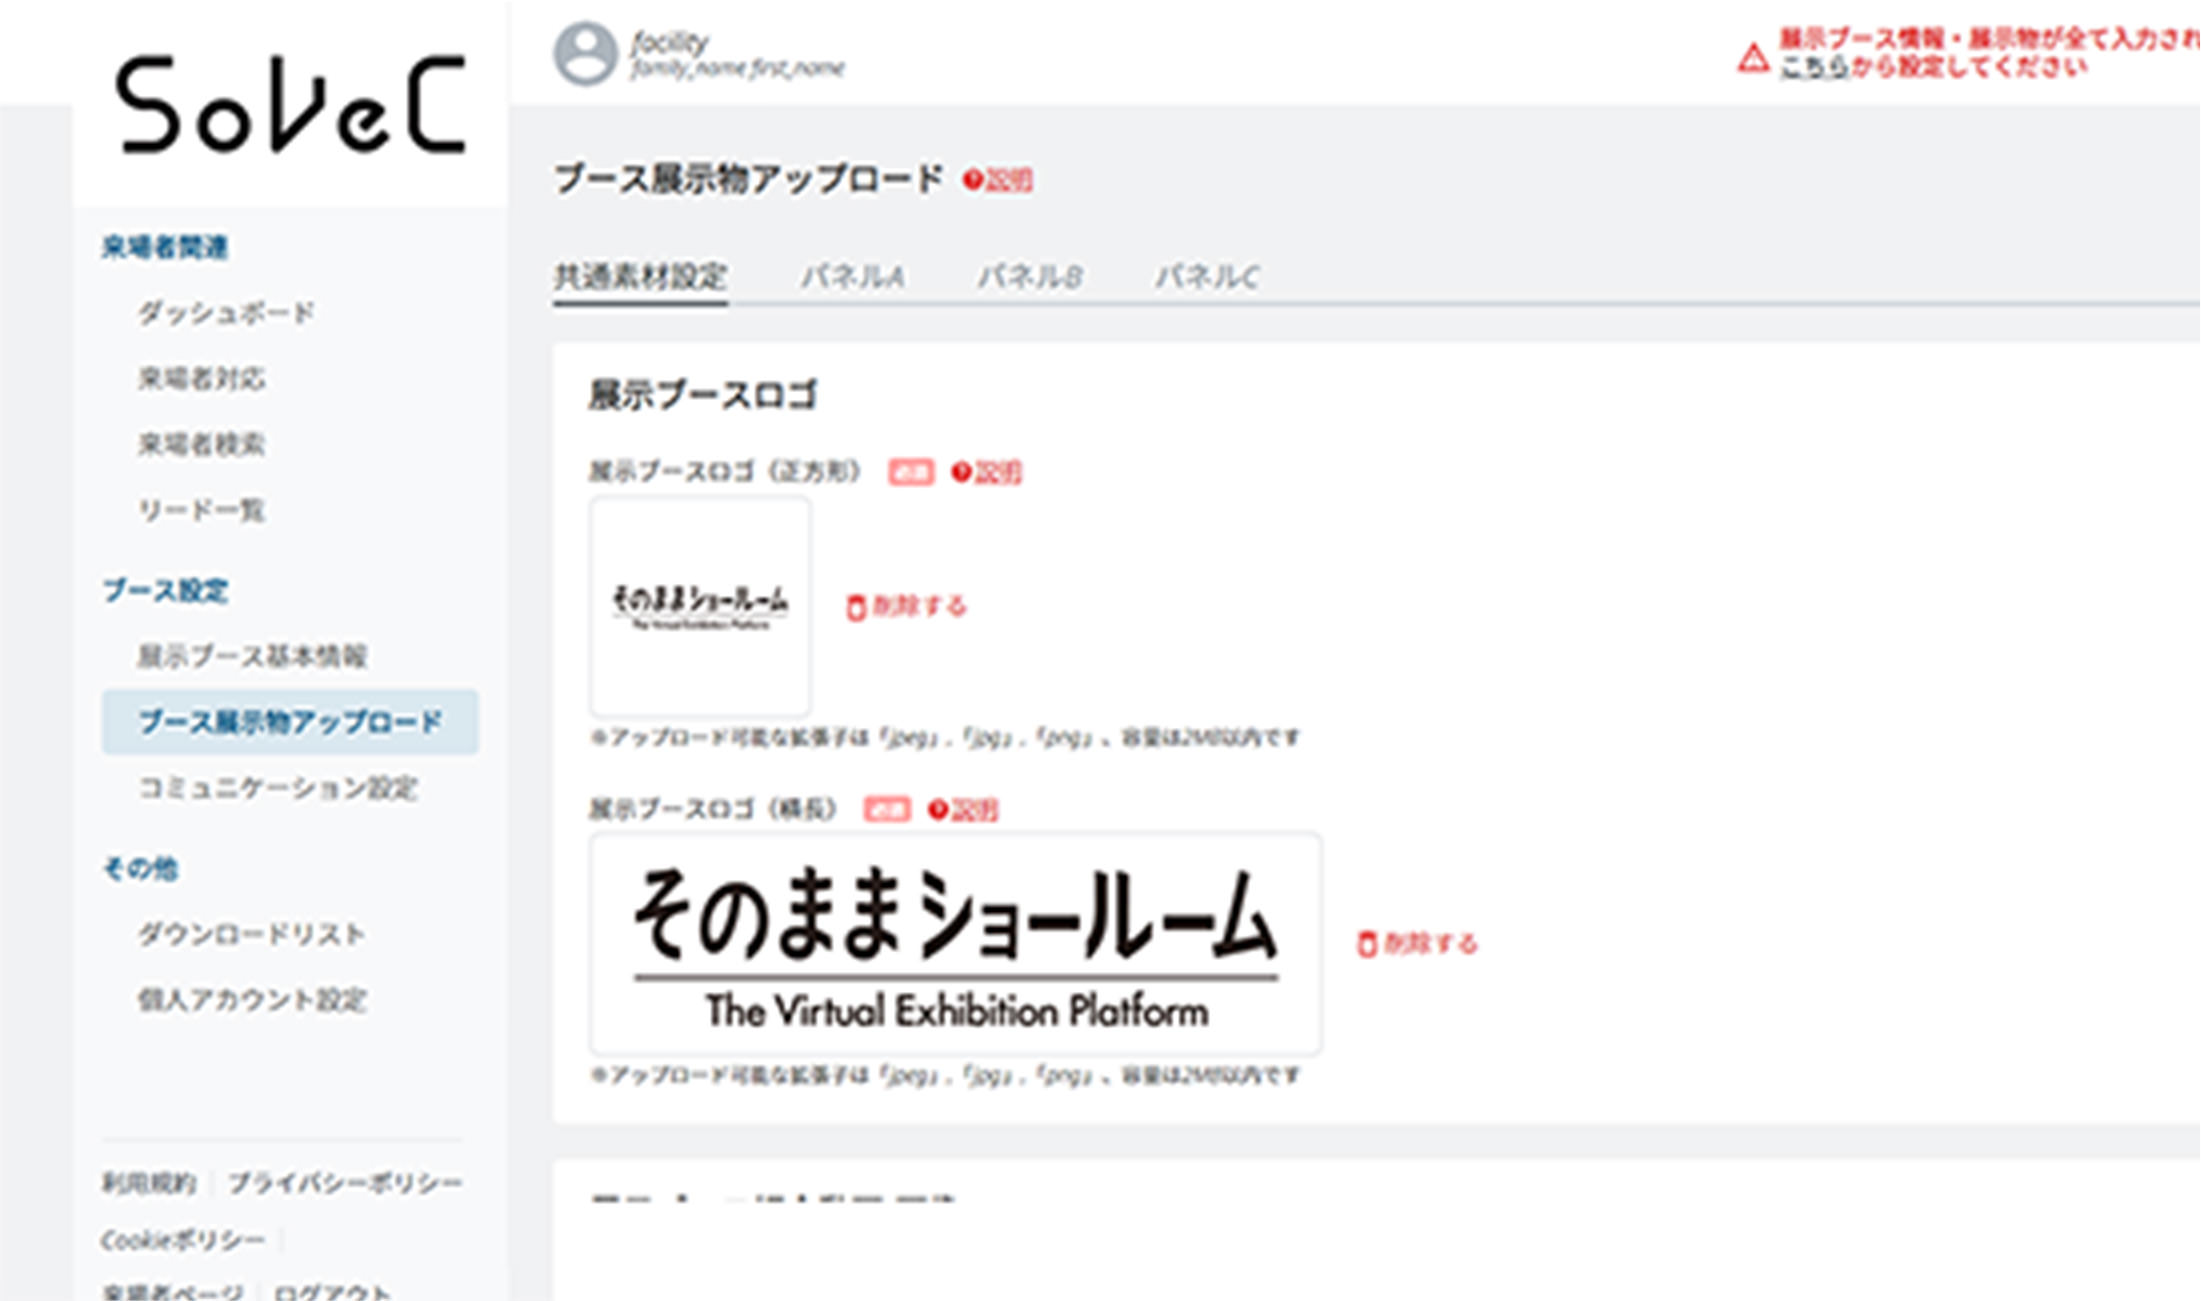The image size is (2201, 1301).
Task: Open 説明 help next to page title
Action: click(997, 180)
